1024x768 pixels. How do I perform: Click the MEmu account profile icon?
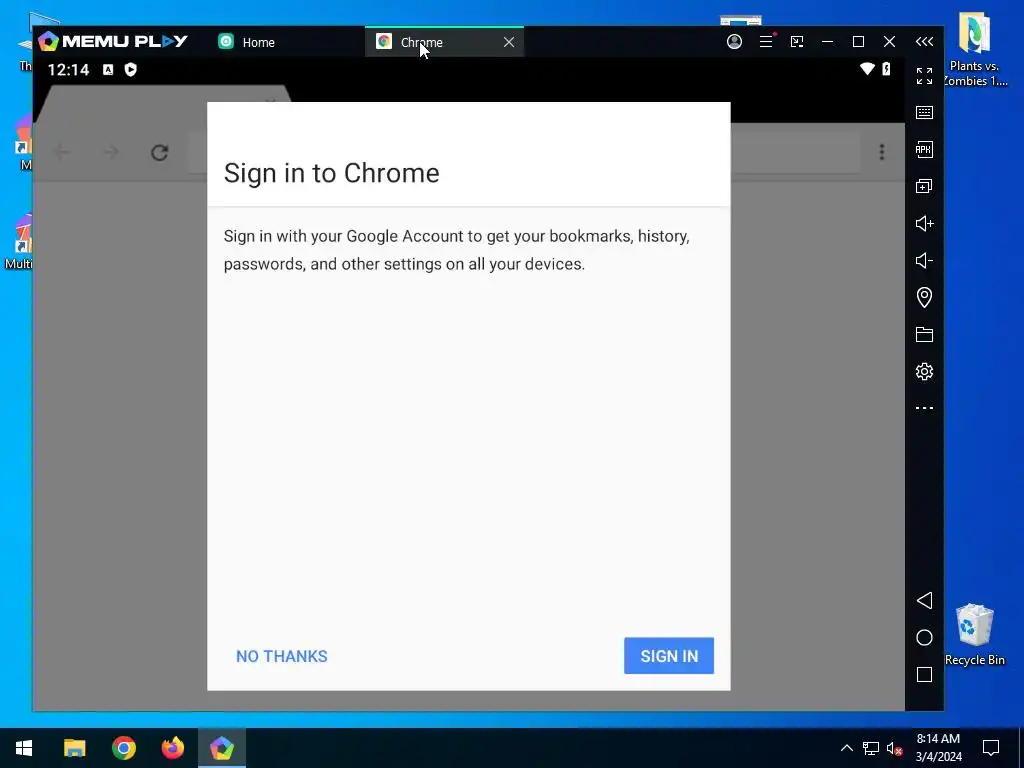coord(734,42)
